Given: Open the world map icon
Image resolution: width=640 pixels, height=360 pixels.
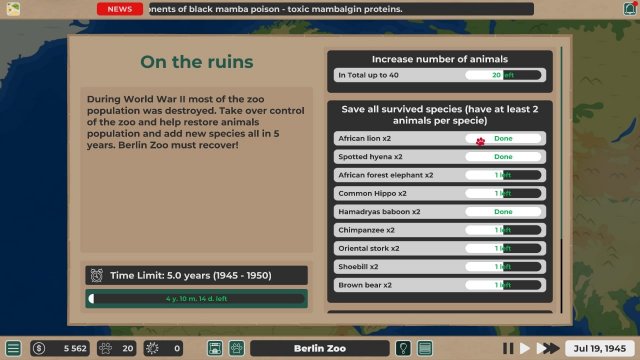Looking at the screenshot, I should (13, 9).
